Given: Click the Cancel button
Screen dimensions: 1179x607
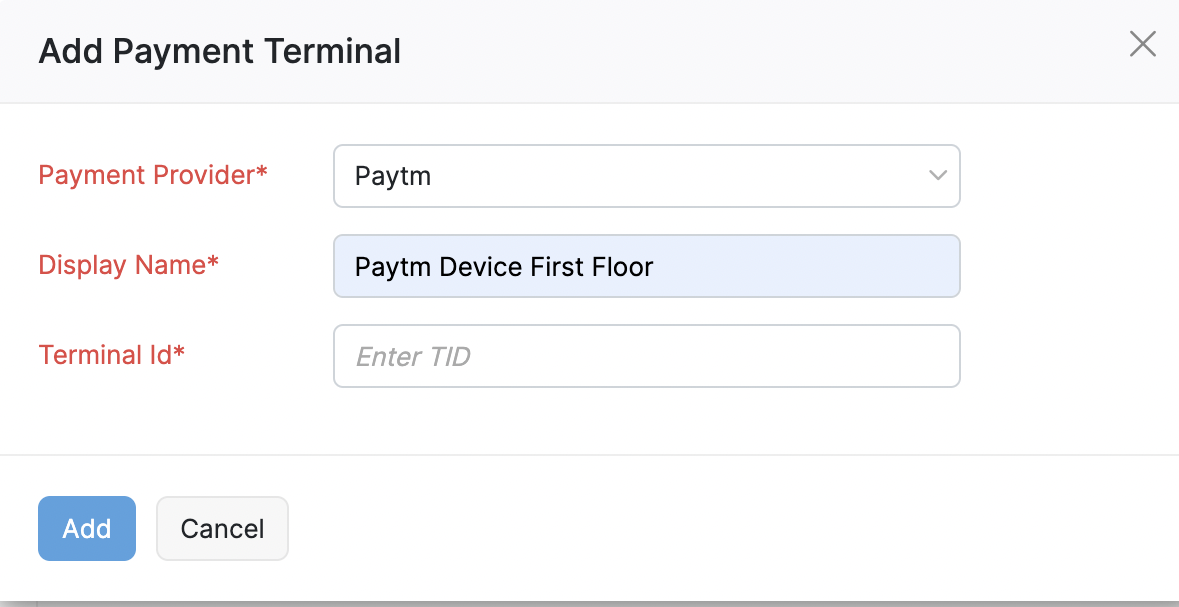Looking at the screenshot, I should coord(222,528).
